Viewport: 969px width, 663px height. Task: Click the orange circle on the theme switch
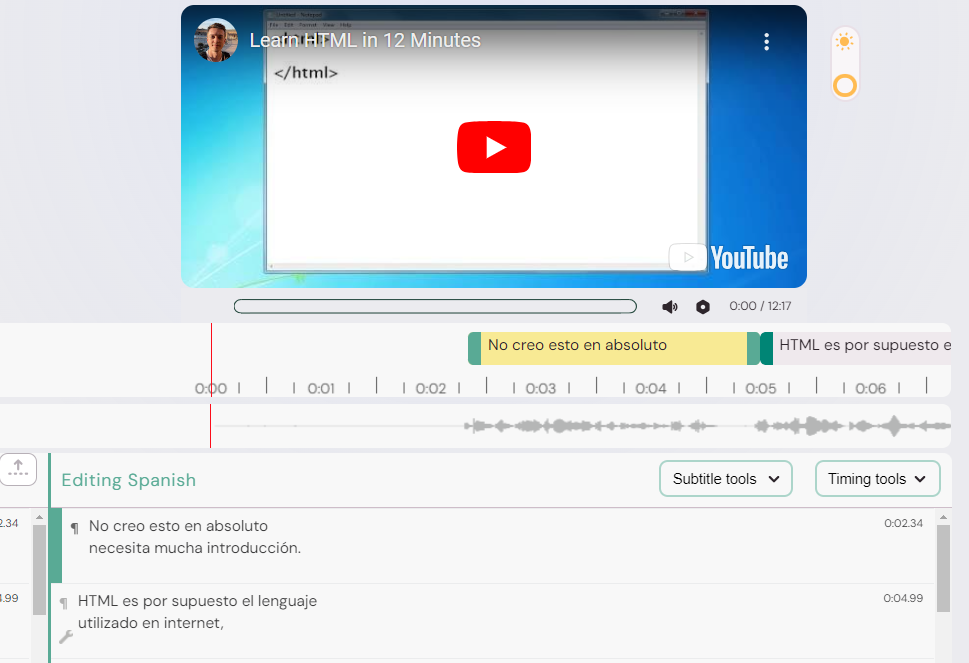pos(845,85)
